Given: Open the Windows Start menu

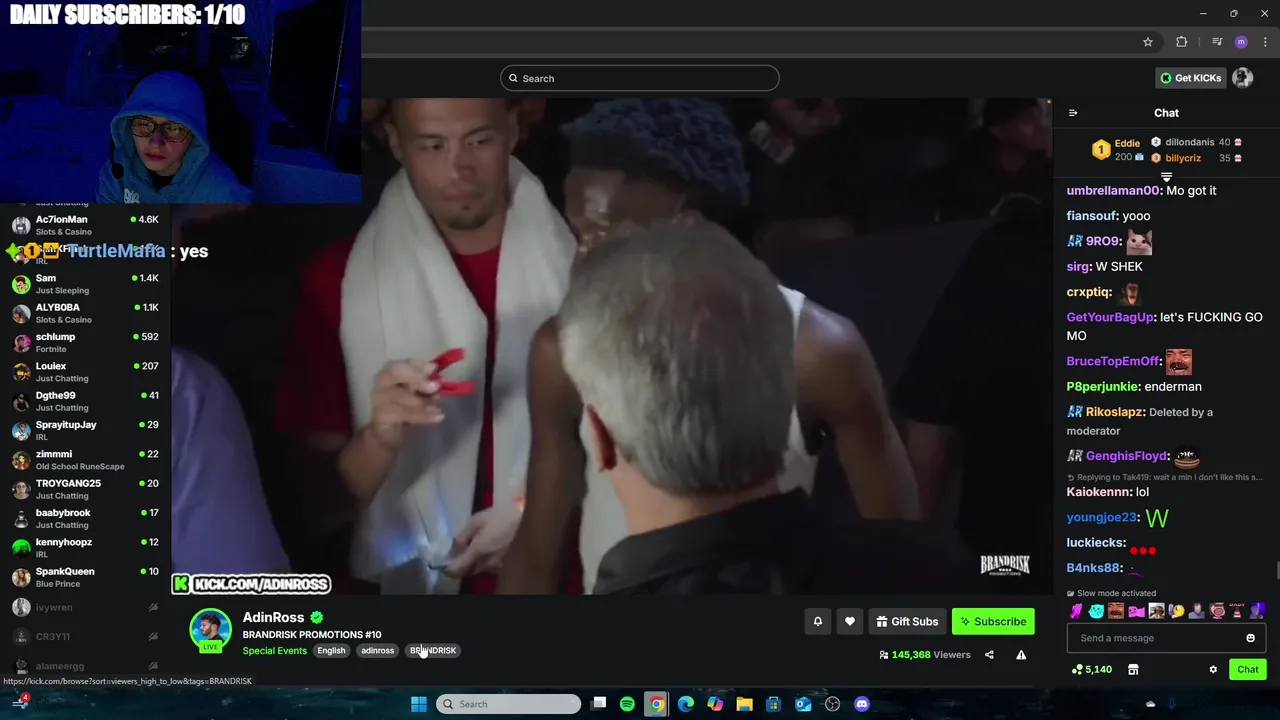Looking at the screenshot, I should 419,704.
